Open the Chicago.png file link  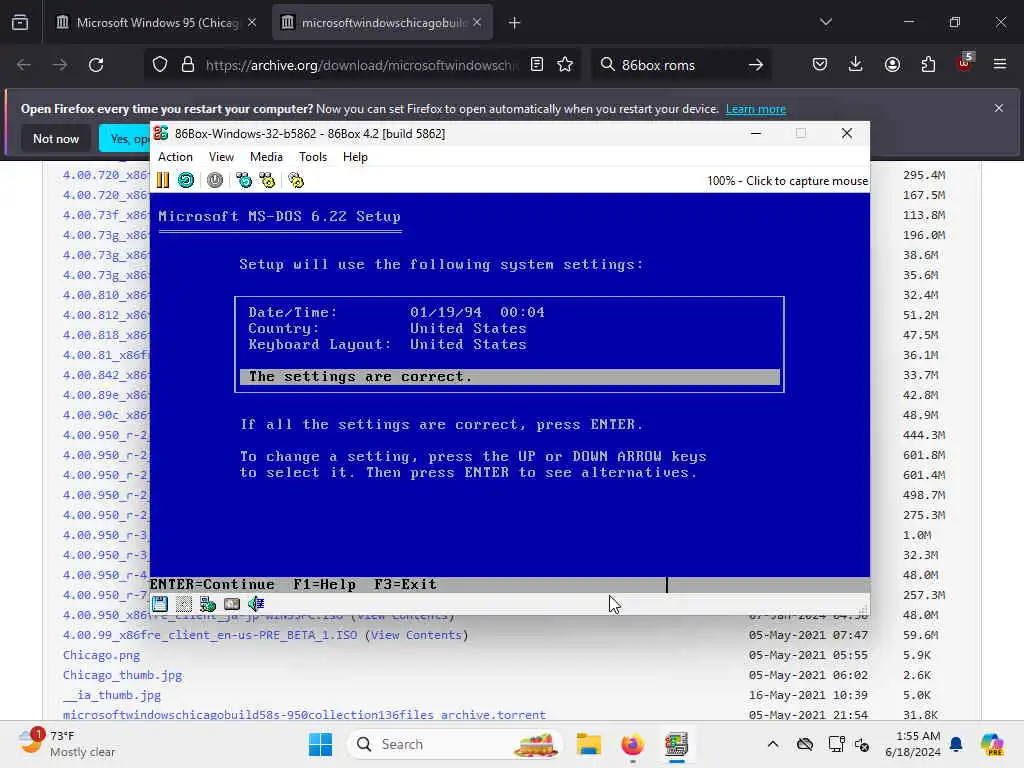(x=101, y=655)
